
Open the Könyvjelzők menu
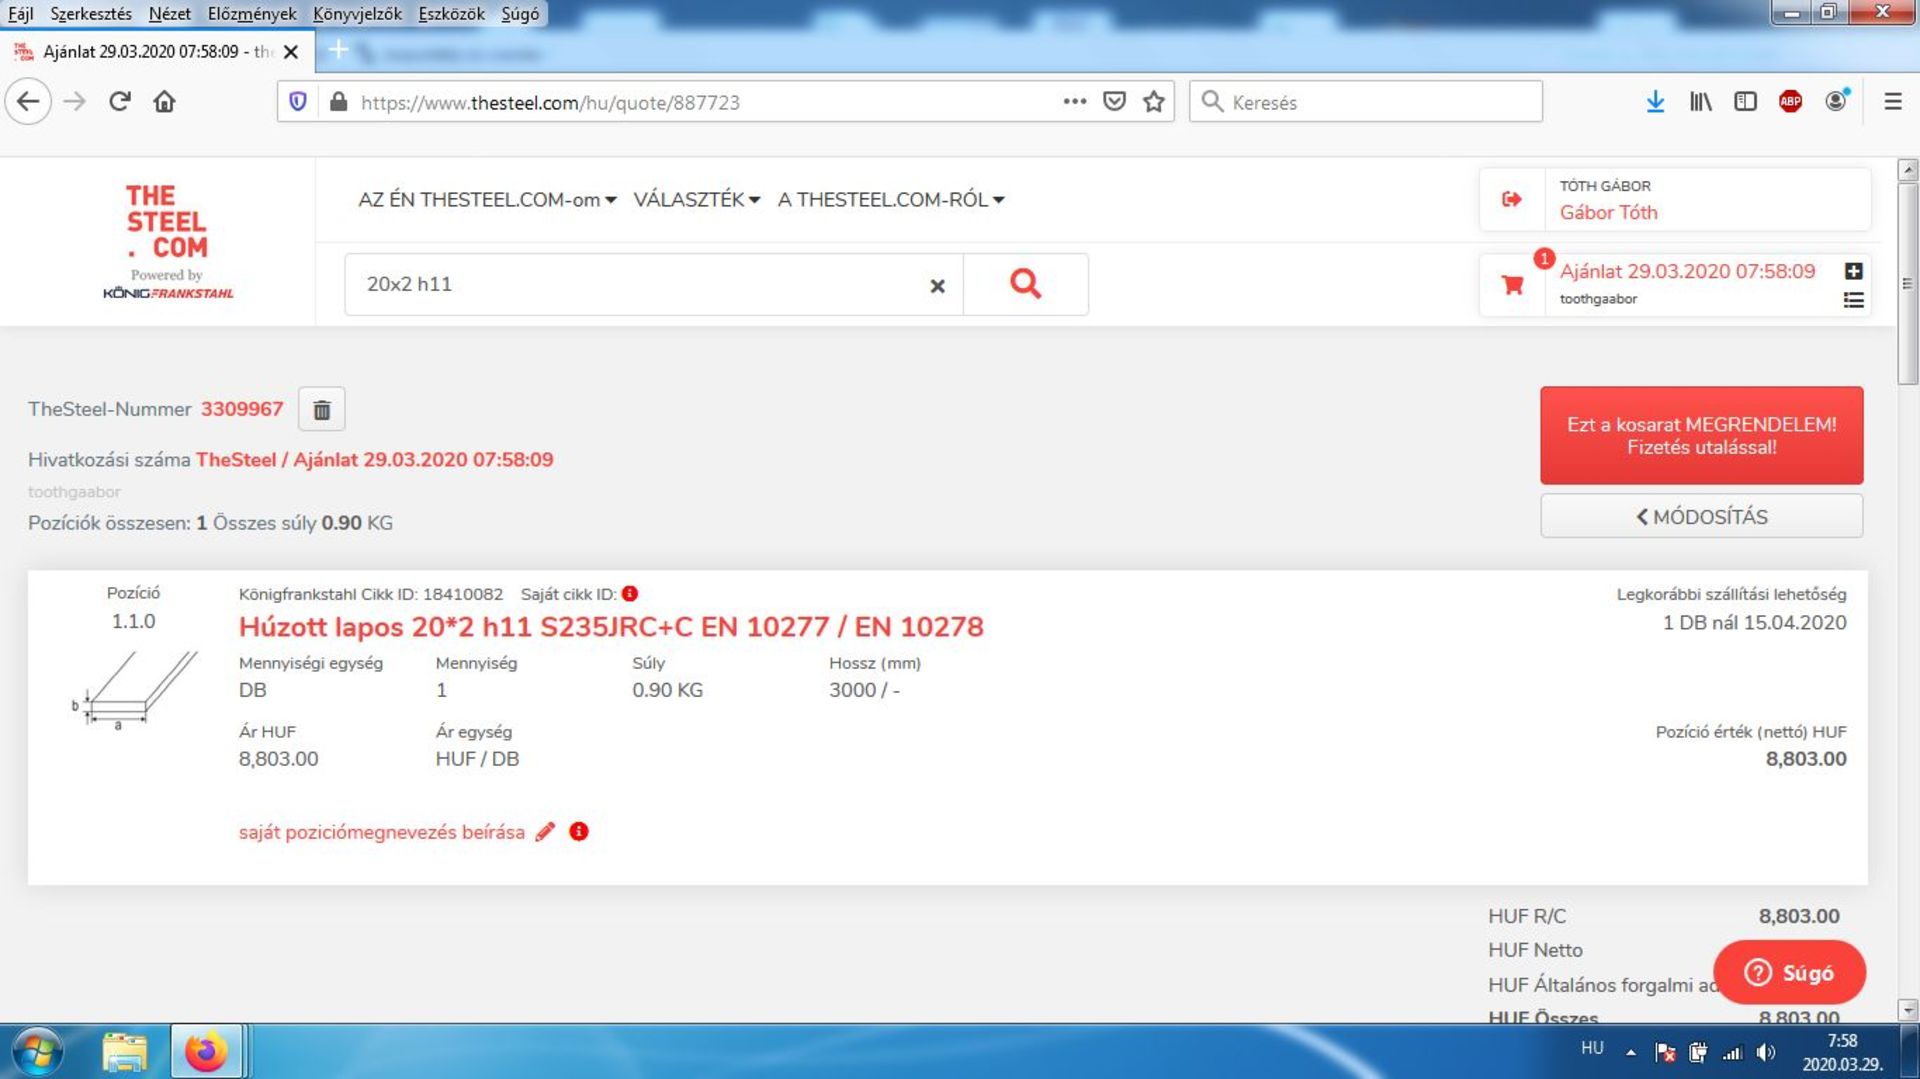click(357, 14)
